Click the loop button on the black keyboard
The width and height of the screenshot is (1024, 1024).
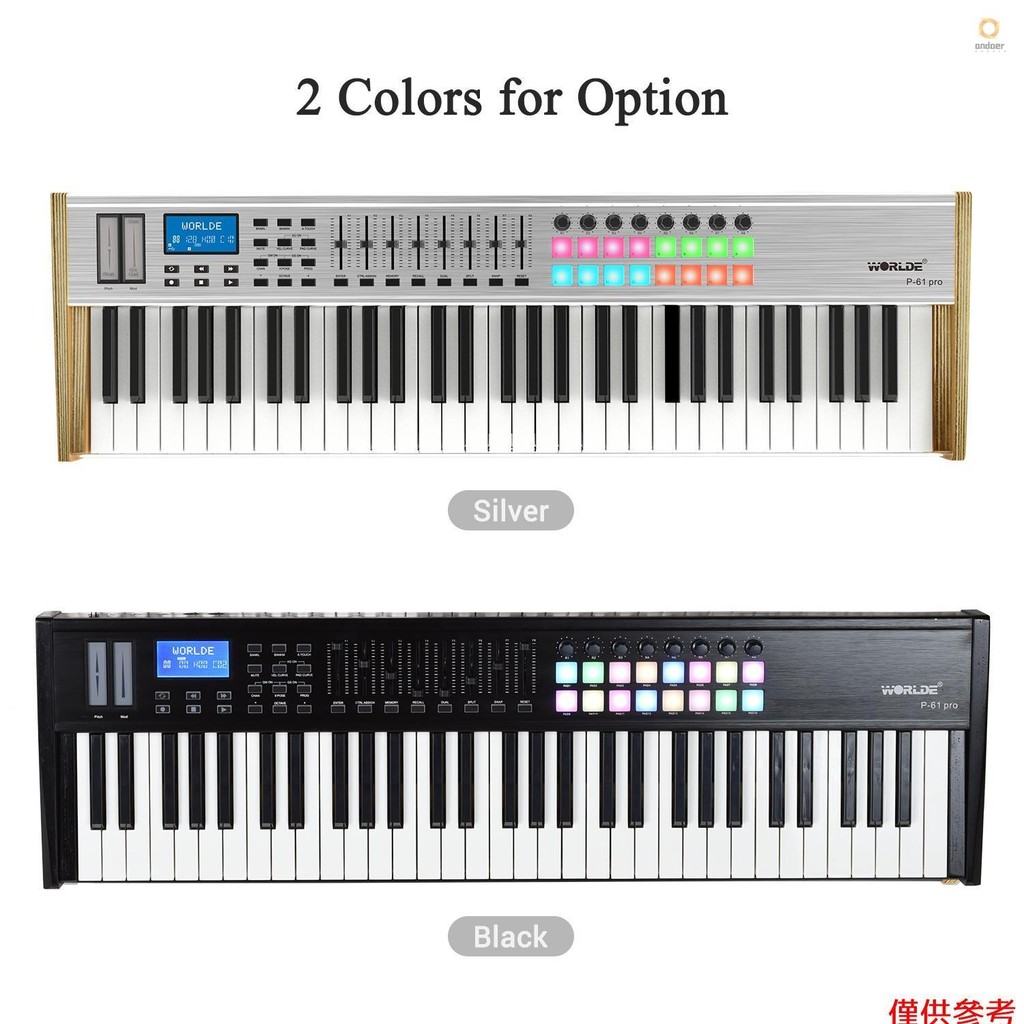click(163, 696)
